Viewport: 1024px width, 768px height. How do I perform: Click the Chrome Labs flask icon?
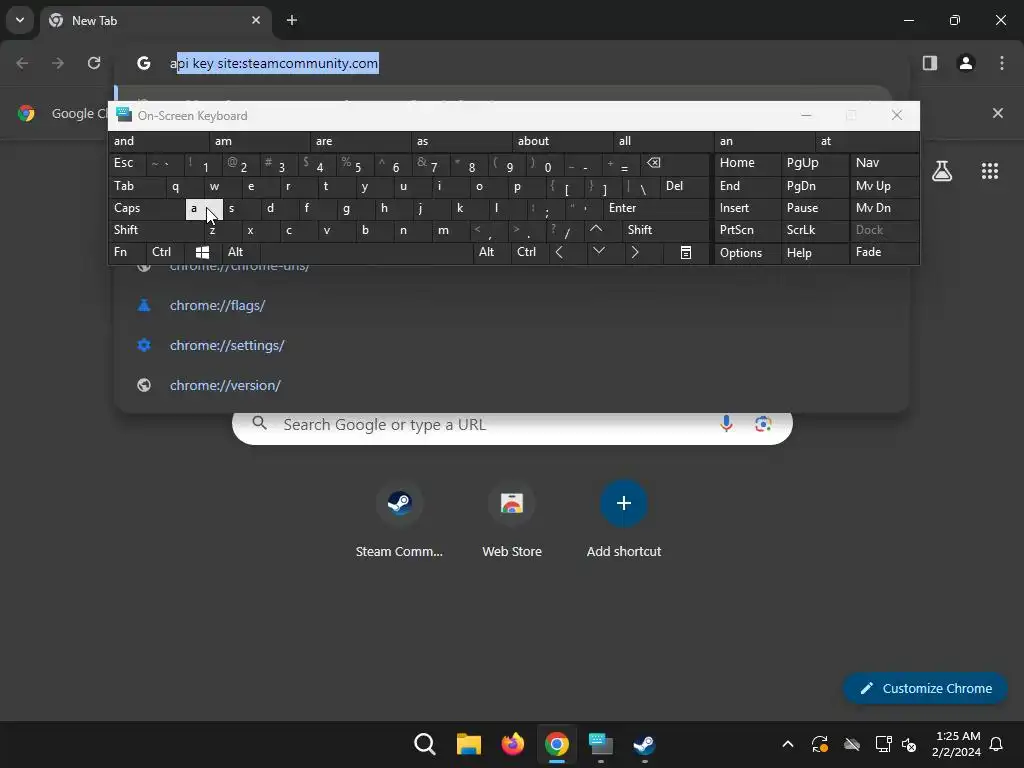942,171
